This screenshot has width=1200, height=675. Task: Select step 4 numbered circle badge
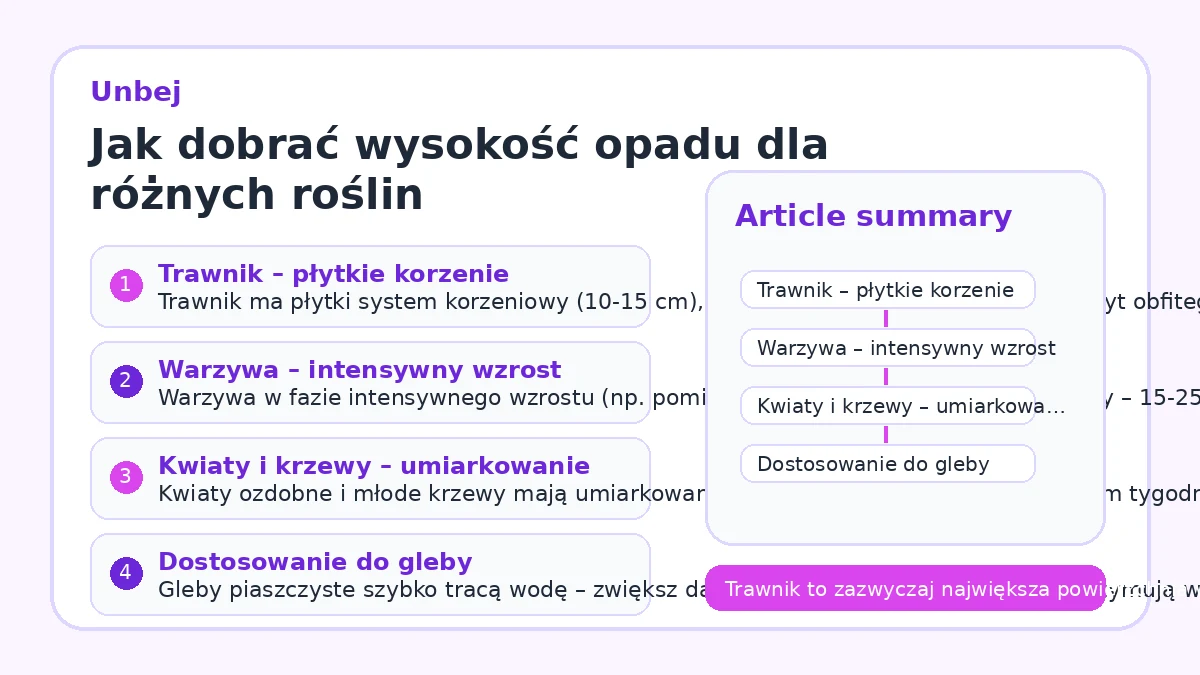click(126, 574)
